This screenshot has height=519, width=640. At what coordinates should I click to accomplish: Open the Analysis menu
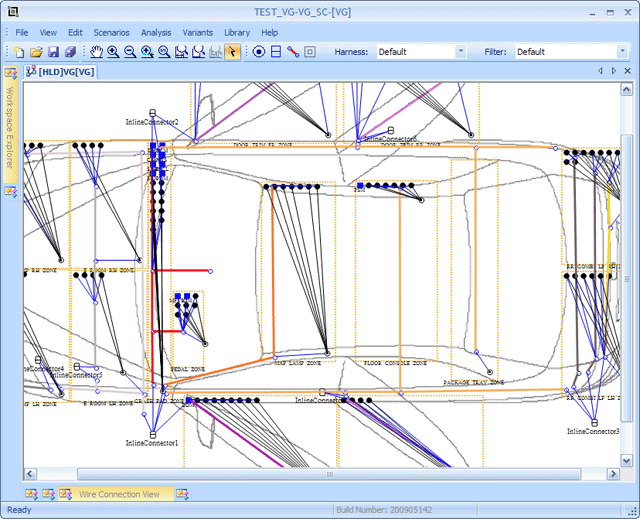coord(156,32)
